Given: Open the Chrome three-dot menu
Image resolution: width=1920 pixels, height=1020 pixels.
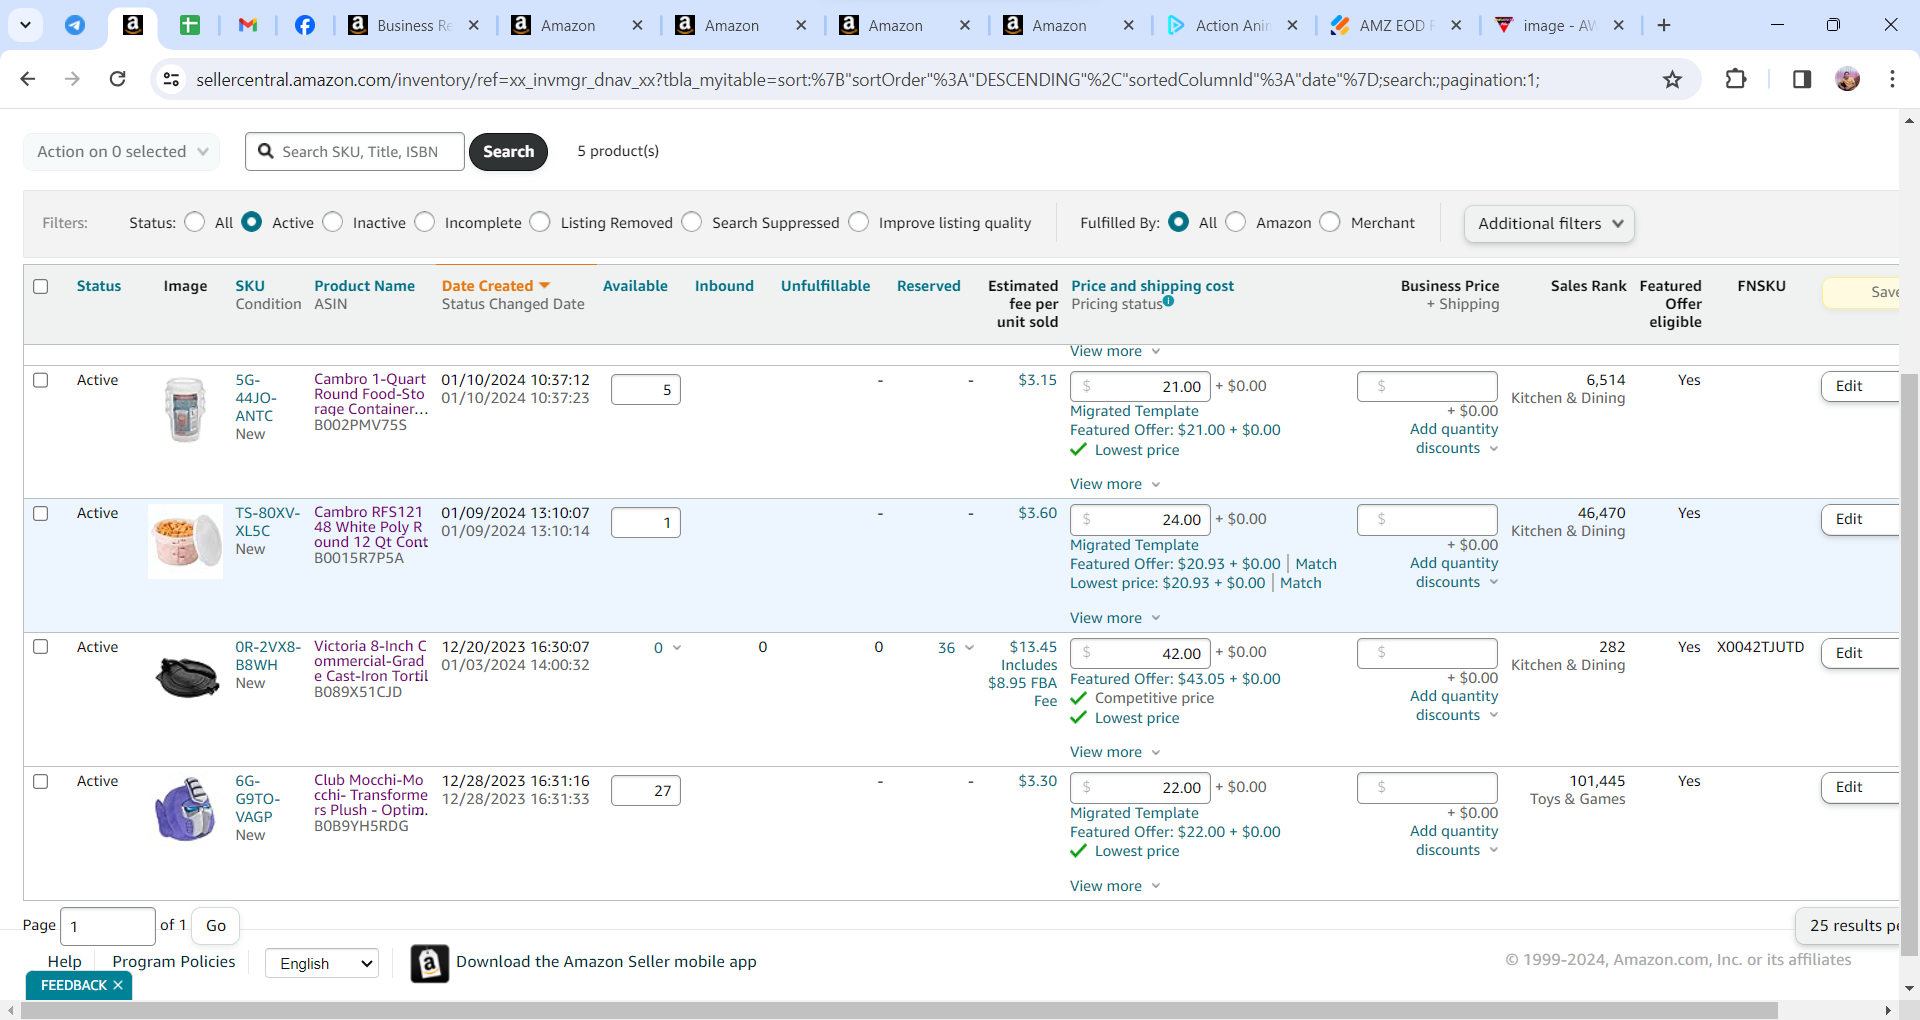Looking at the screenshot, I should pos(1892,79).
